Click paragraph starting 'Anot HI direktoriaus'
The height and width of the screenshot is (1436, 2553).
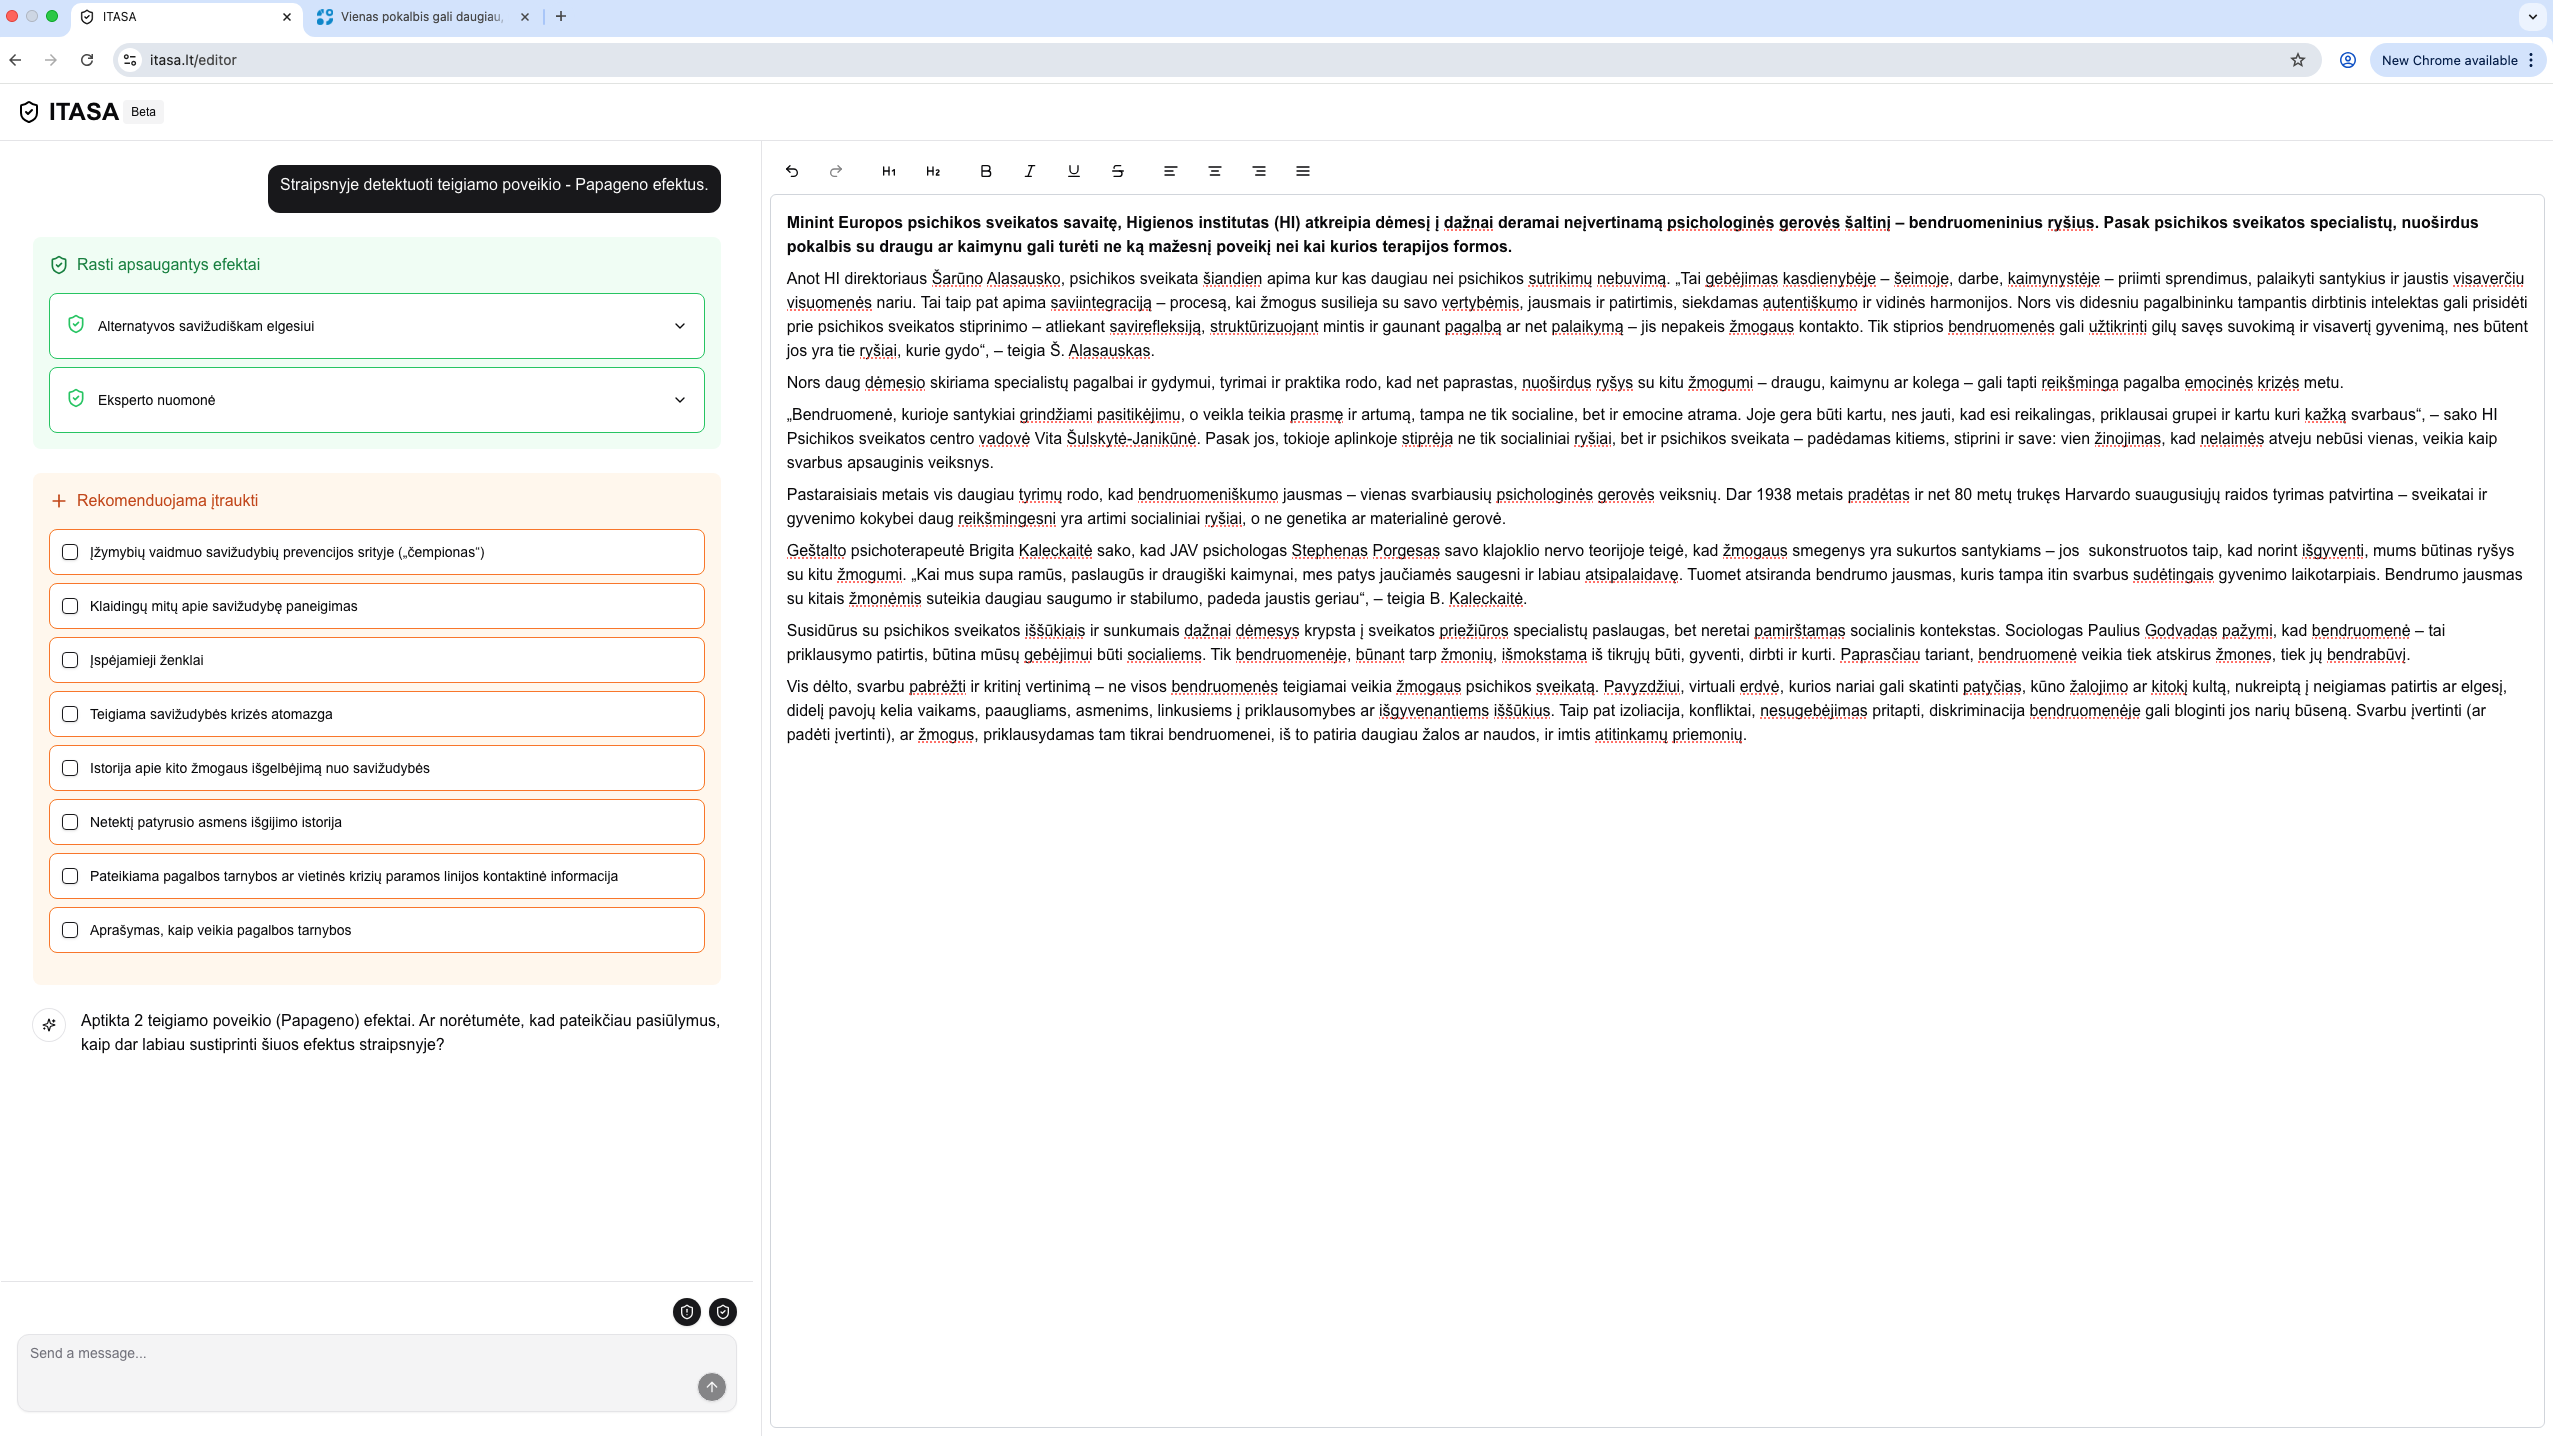point(1657,314)
